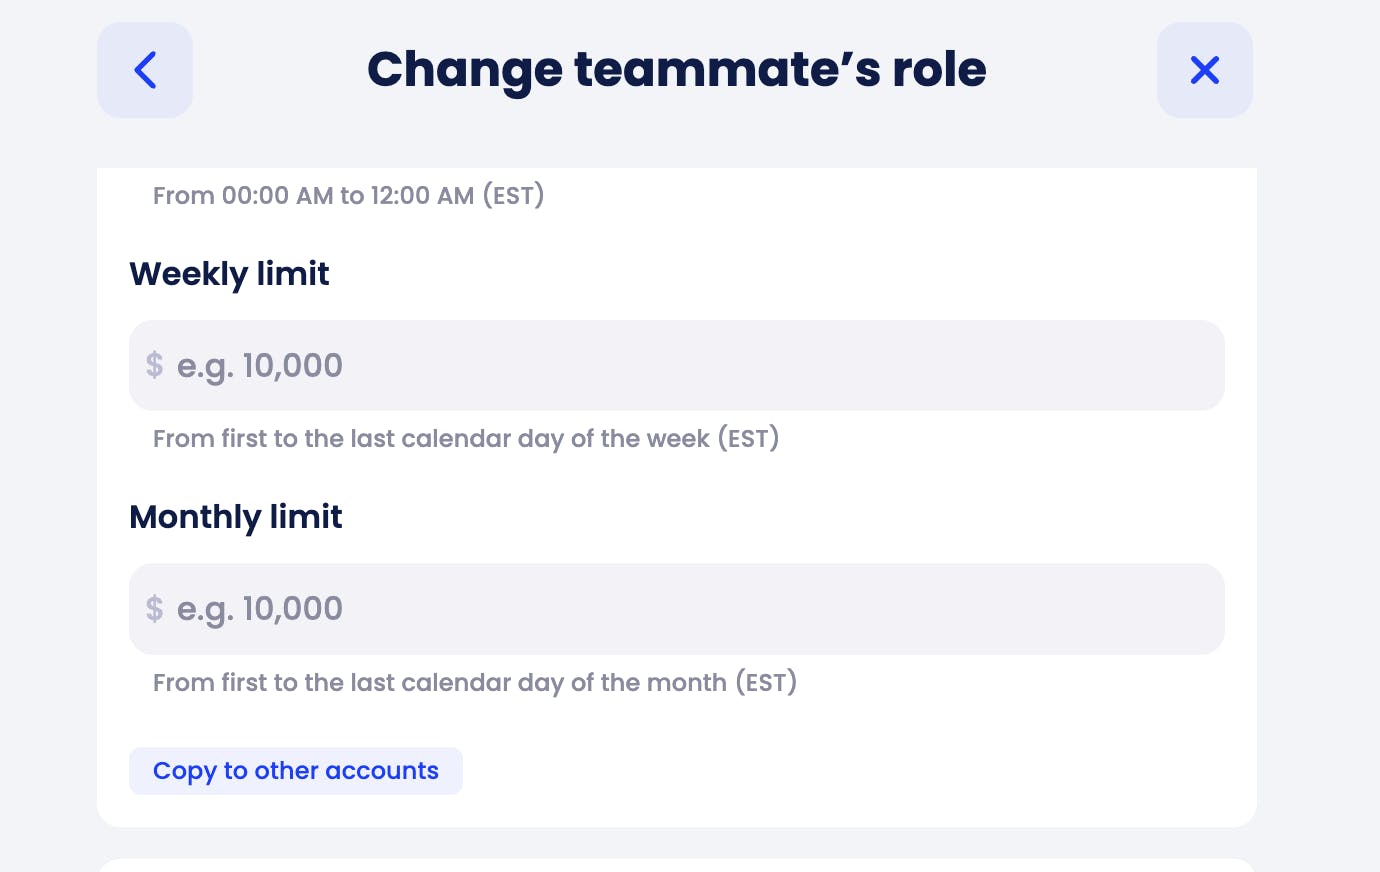Select the Monthly limit label
Screen dimensions: 1380x872
[236, 517]
